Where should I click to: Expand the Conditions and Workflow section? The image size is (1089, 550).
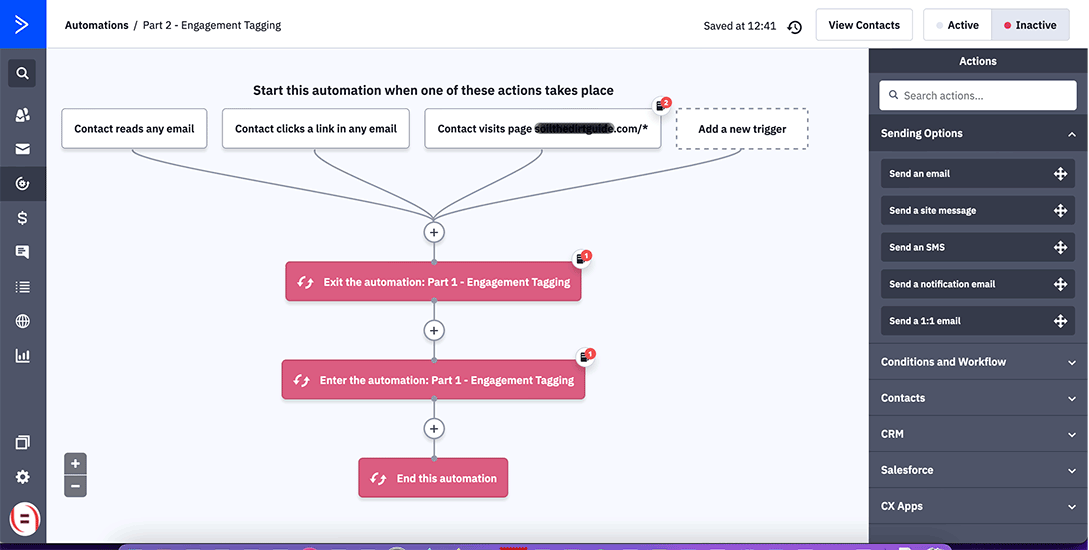978,362
